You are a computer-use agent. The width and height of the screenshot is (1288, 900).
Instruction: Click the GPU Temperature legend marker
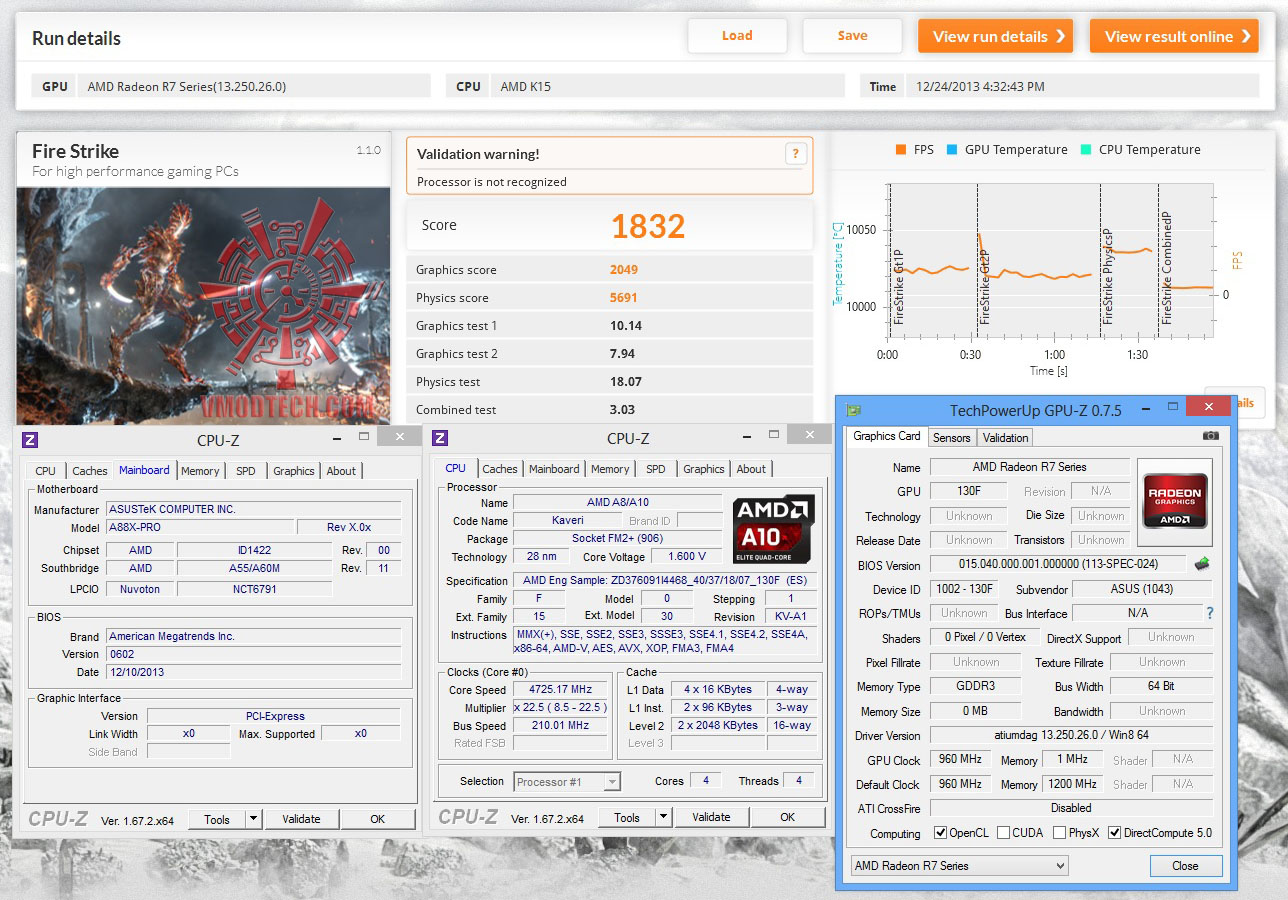[952, 150]
